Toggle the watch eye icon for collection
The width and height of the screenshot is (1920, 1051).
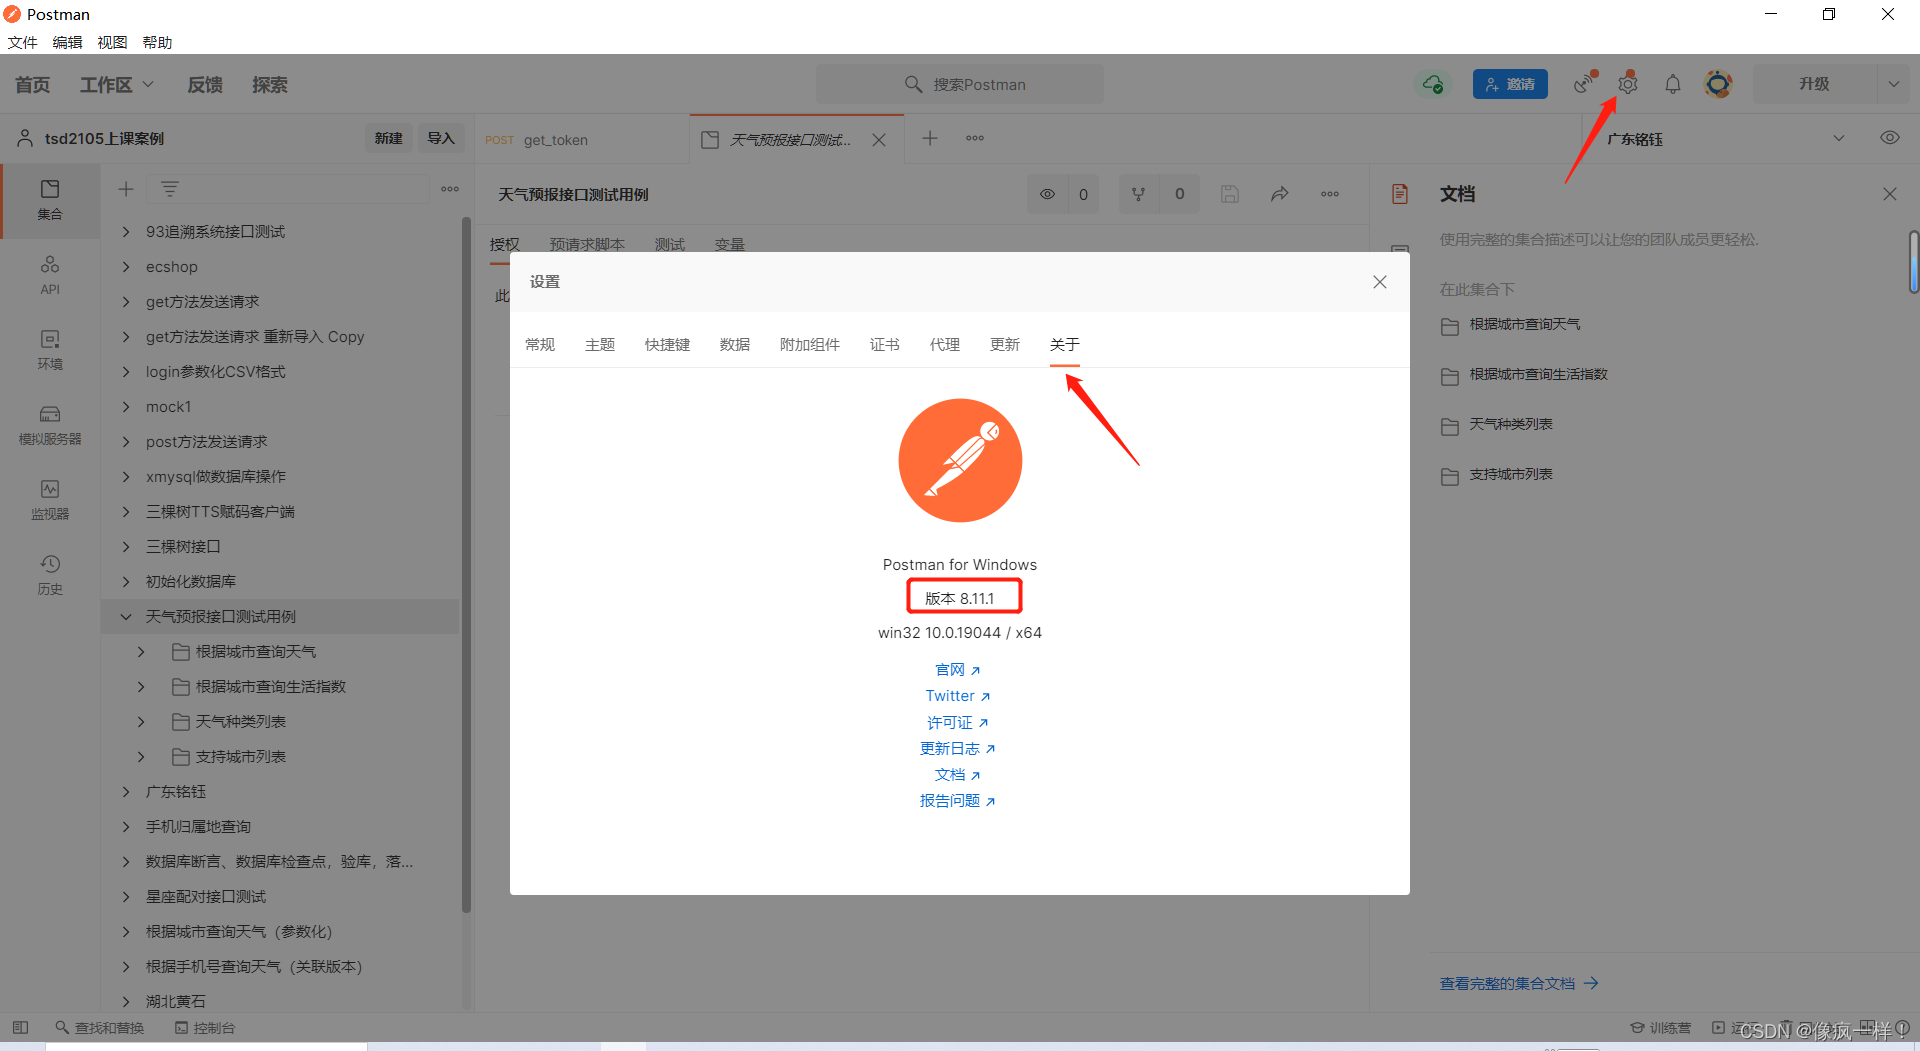(1047, 194)
